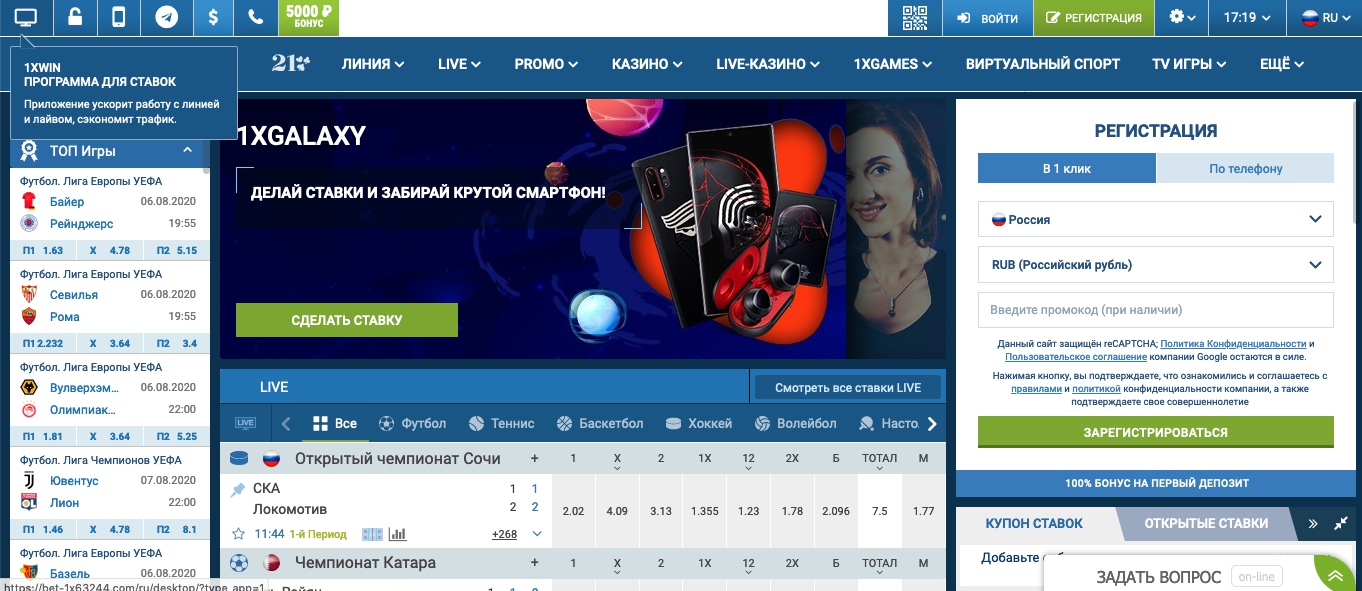Image resolution: width=1362 pixels, height=591 pixels.
Task: Click the statistics bar-chart icon for СКА match
Action: [x=397, y=533]
